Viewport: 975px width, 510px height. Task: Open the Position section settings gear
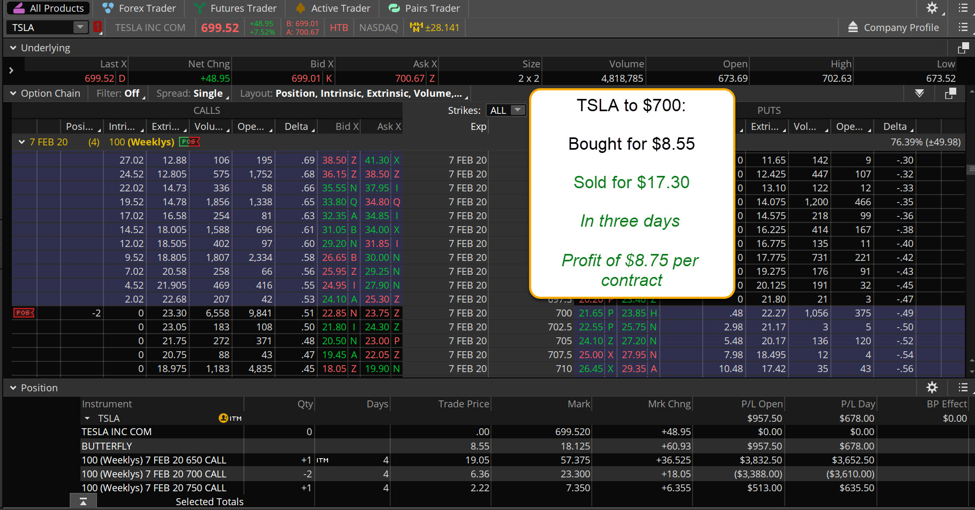[x=931, y=387]
